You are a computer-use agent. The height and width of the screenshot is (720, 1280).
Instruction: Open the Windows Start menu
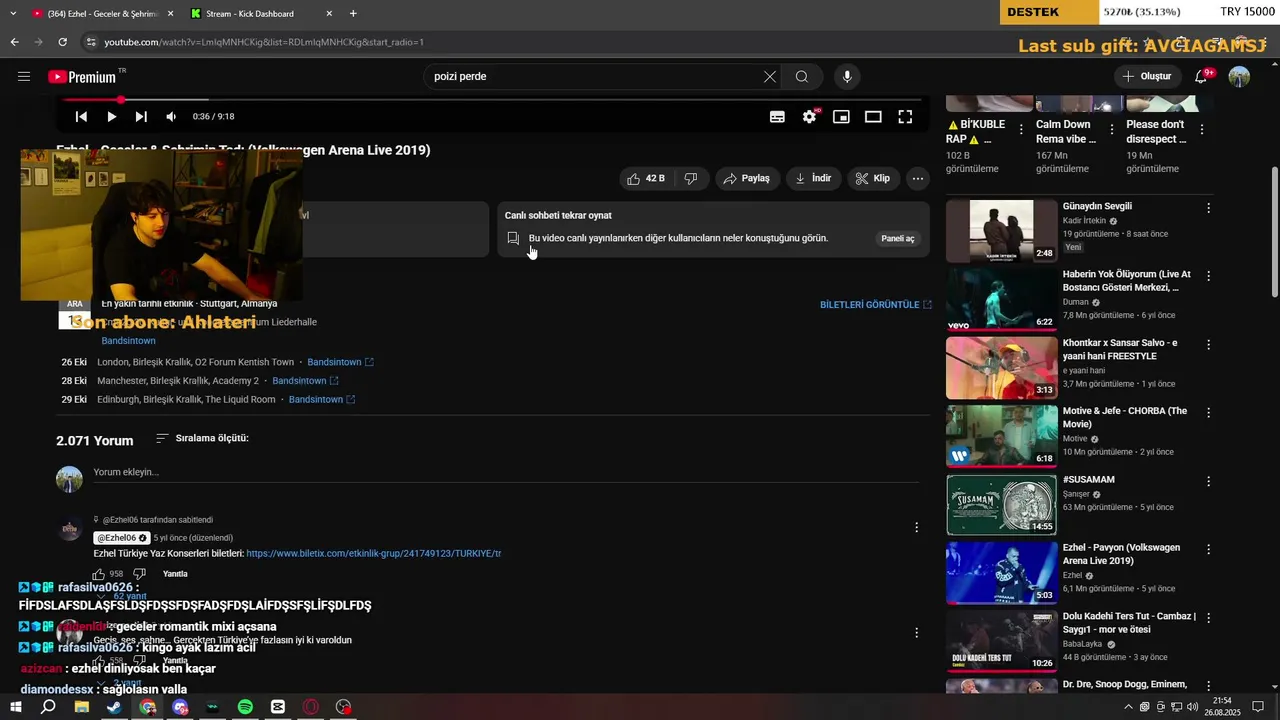[16, 707]
